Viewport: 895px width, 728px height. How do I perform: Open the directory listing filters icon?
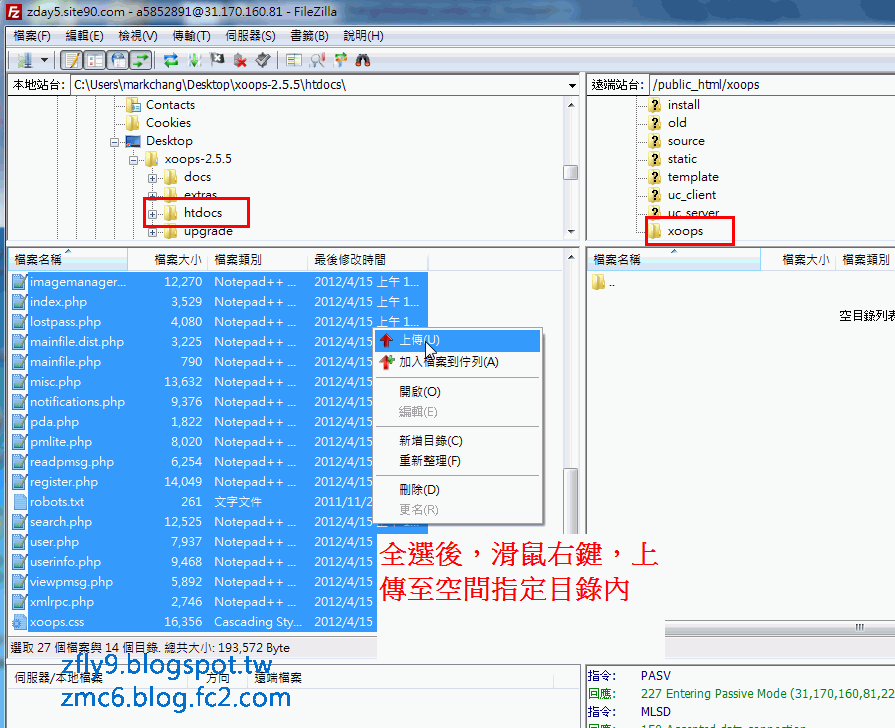click(x=294, y=60)
